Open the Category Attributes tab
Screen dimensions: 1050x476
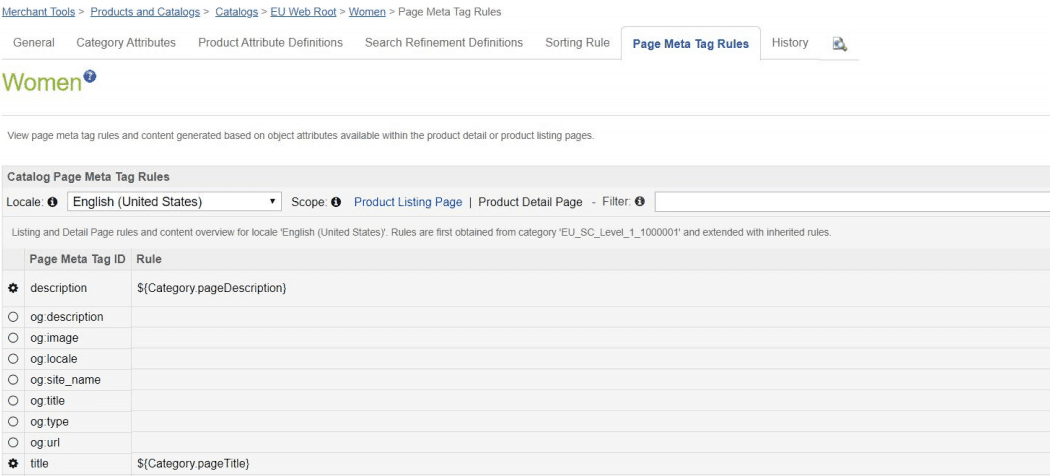coord(126,43)
